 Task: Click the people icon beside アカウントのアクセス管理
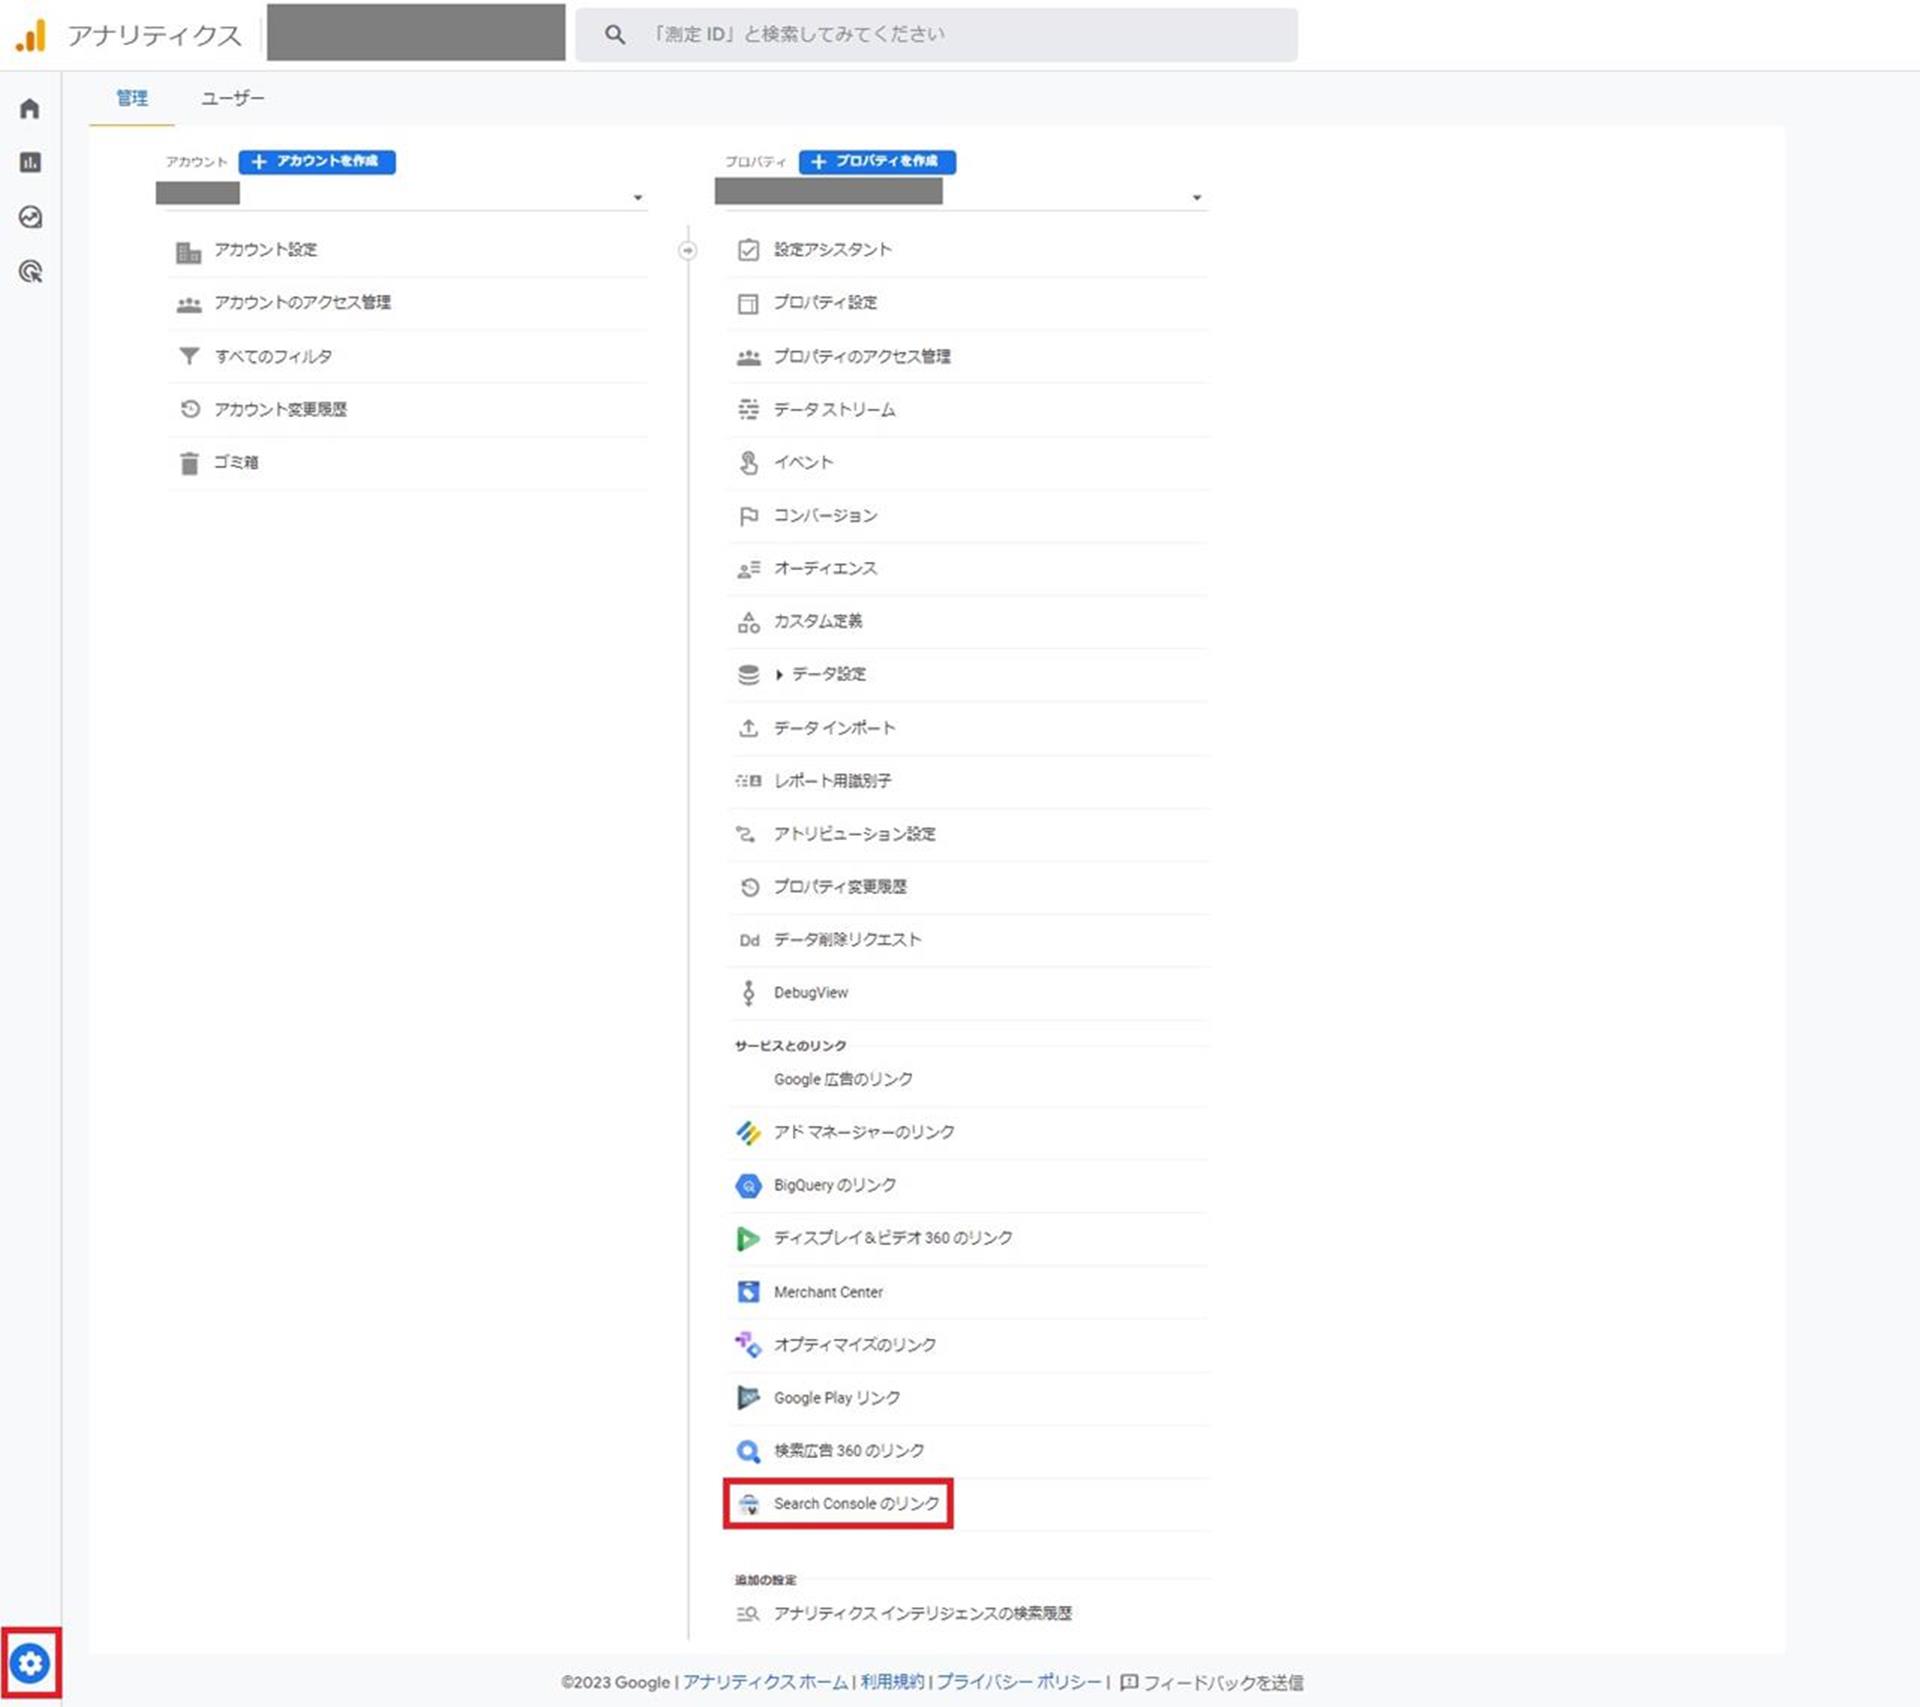(x=188, y=304)
